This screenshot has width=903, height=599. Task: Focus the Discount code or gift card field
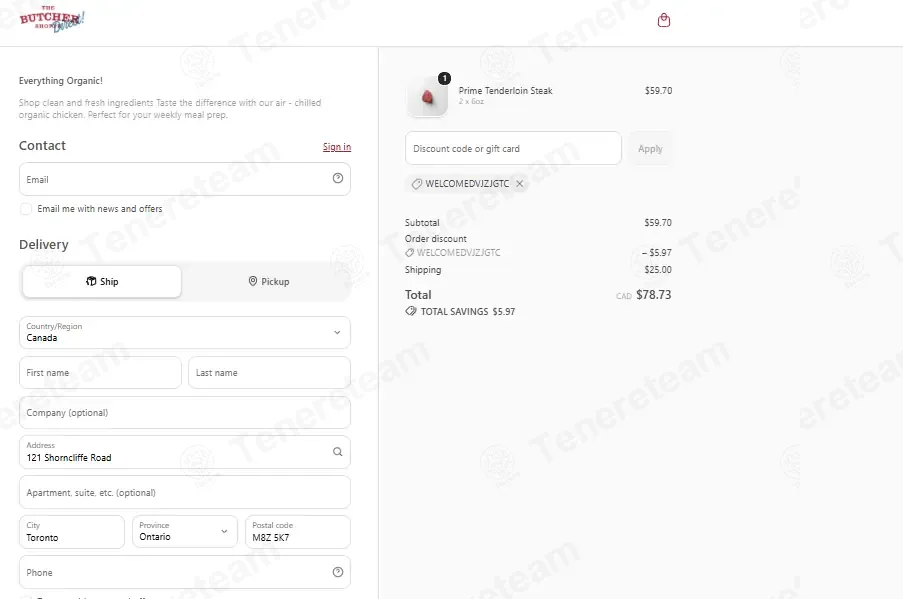pos(513,149)
